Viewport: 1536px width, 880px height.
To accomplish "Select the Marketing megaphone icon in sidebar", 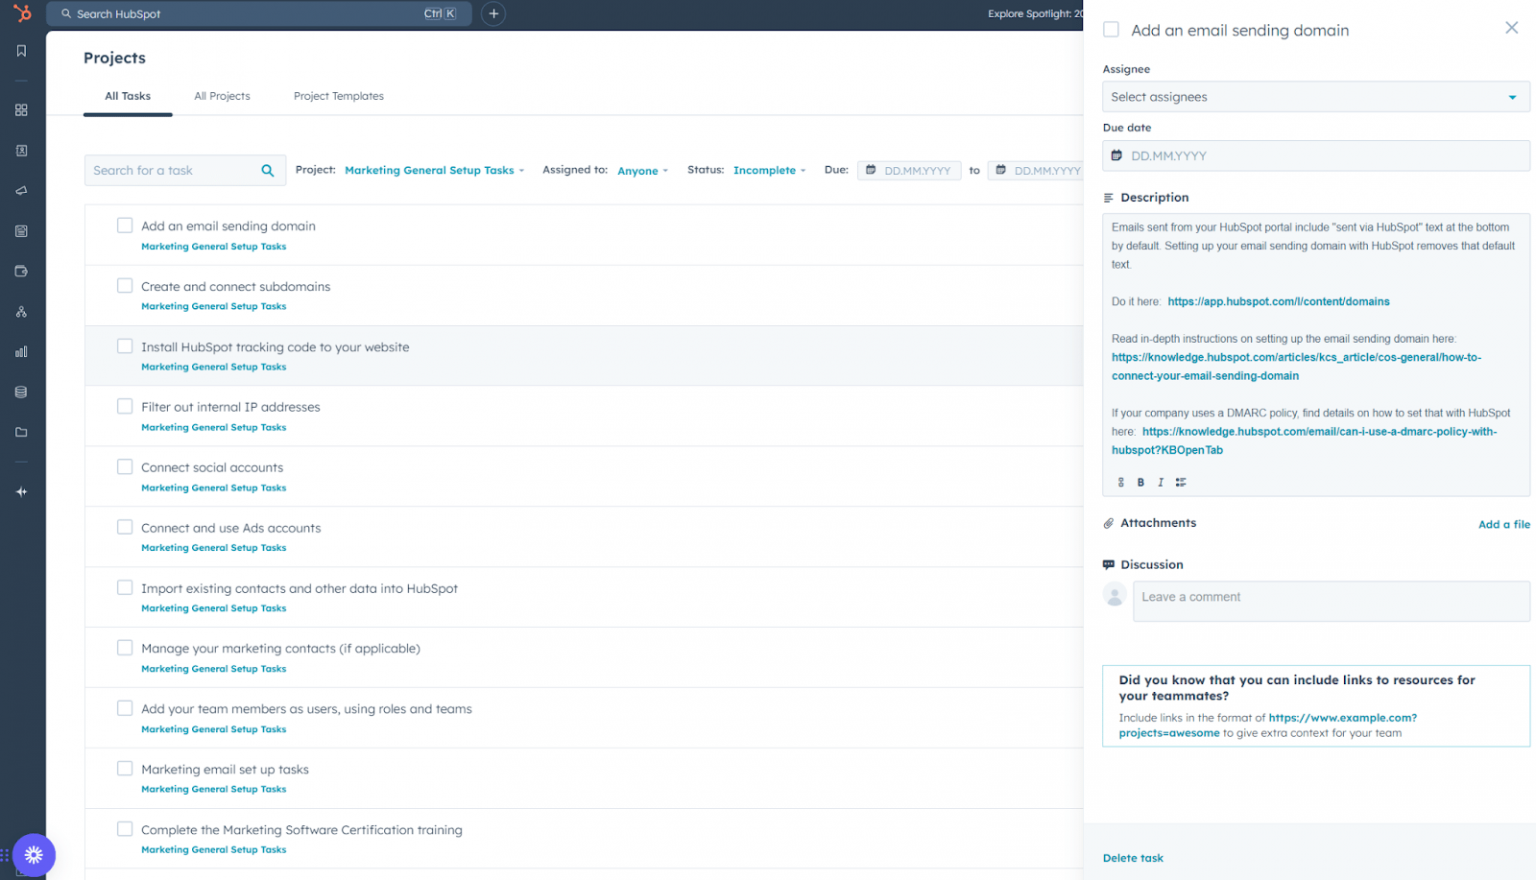I will coord(21,190).
